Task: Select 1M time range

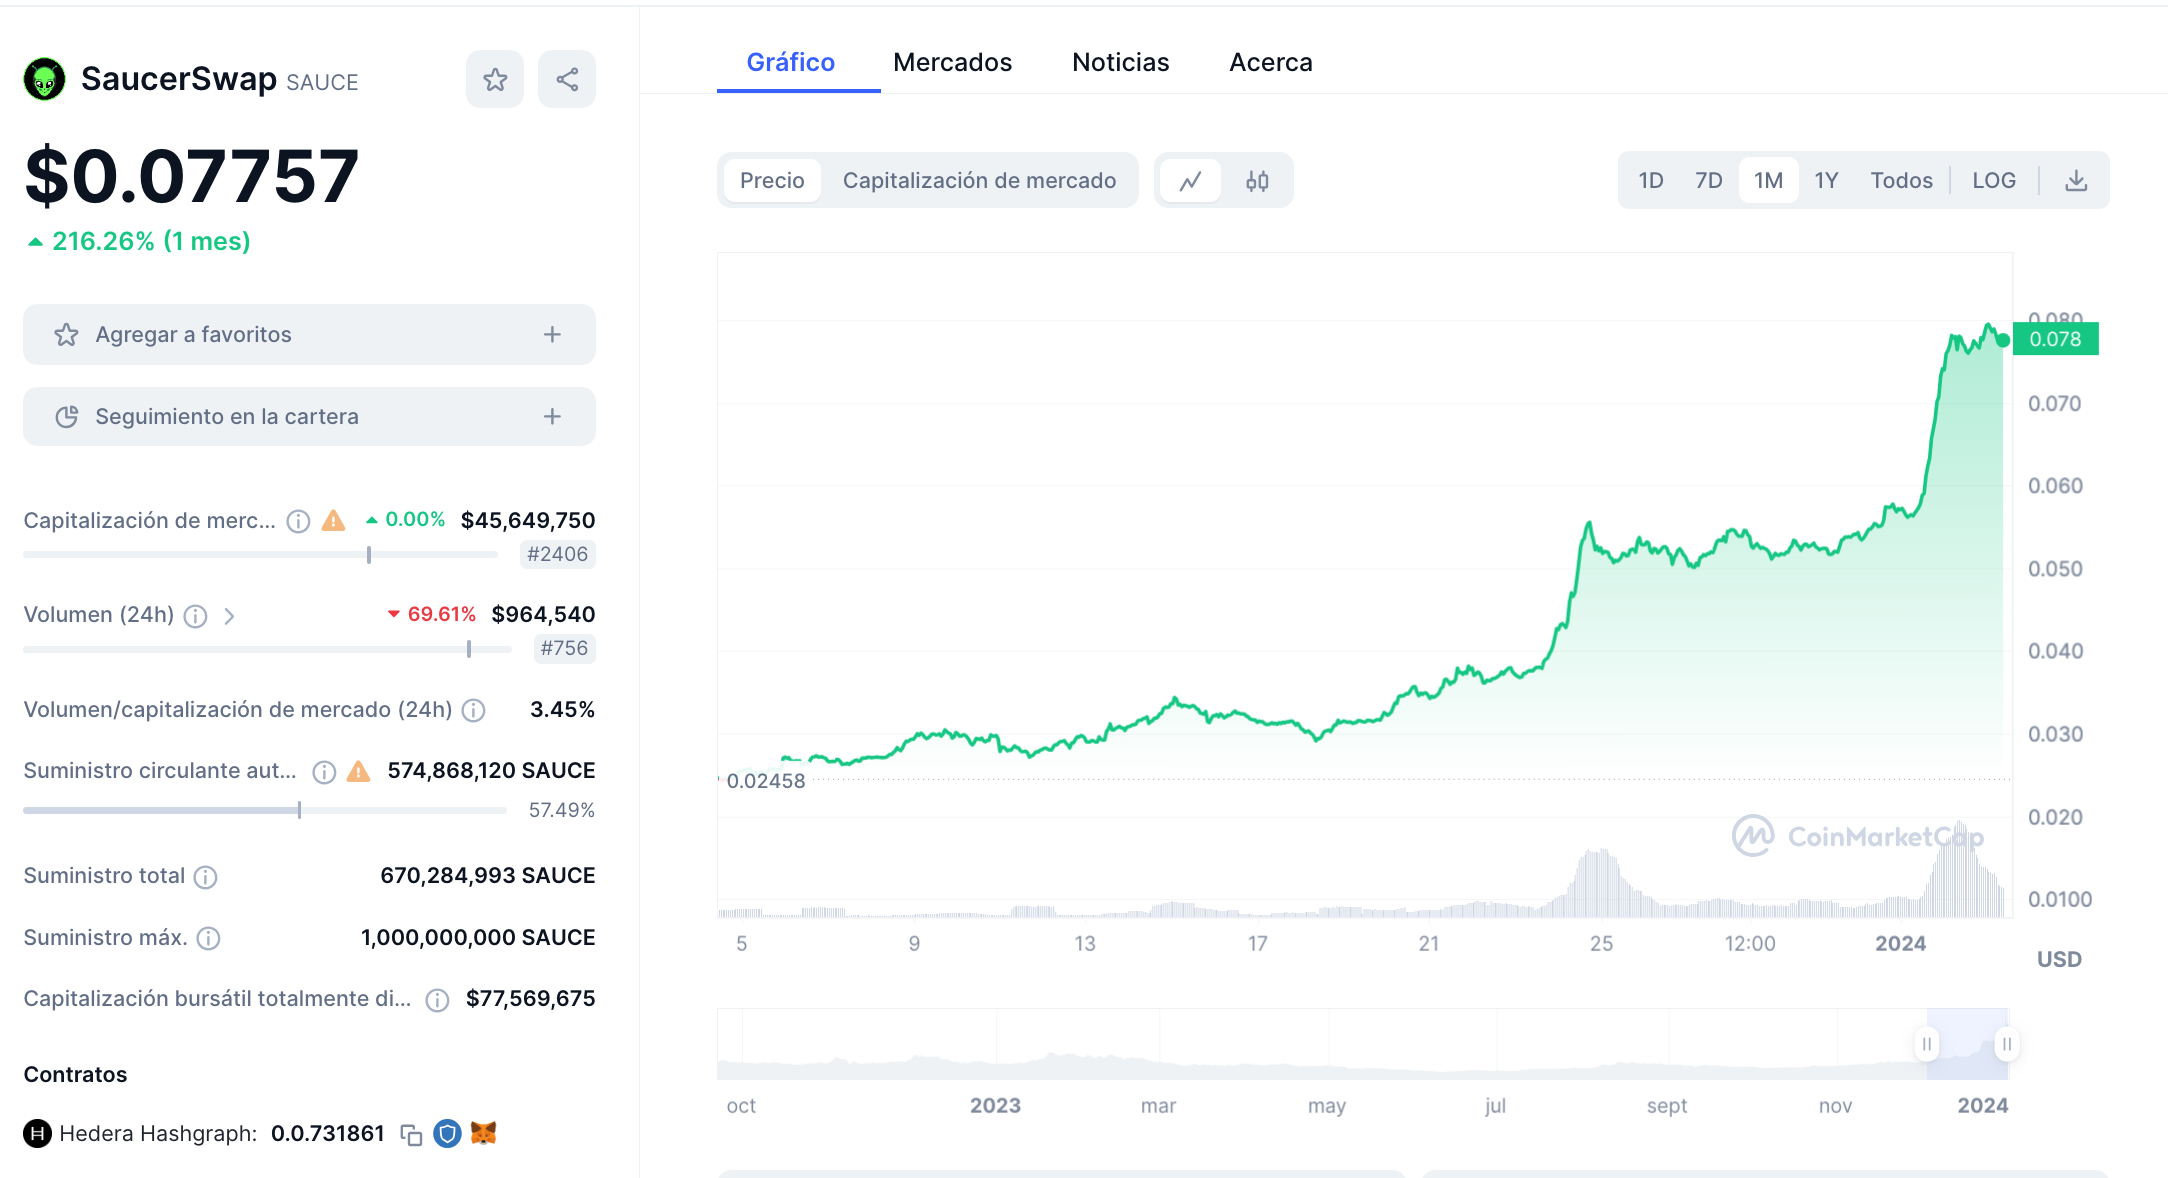Action: (x=1768, y=181)
